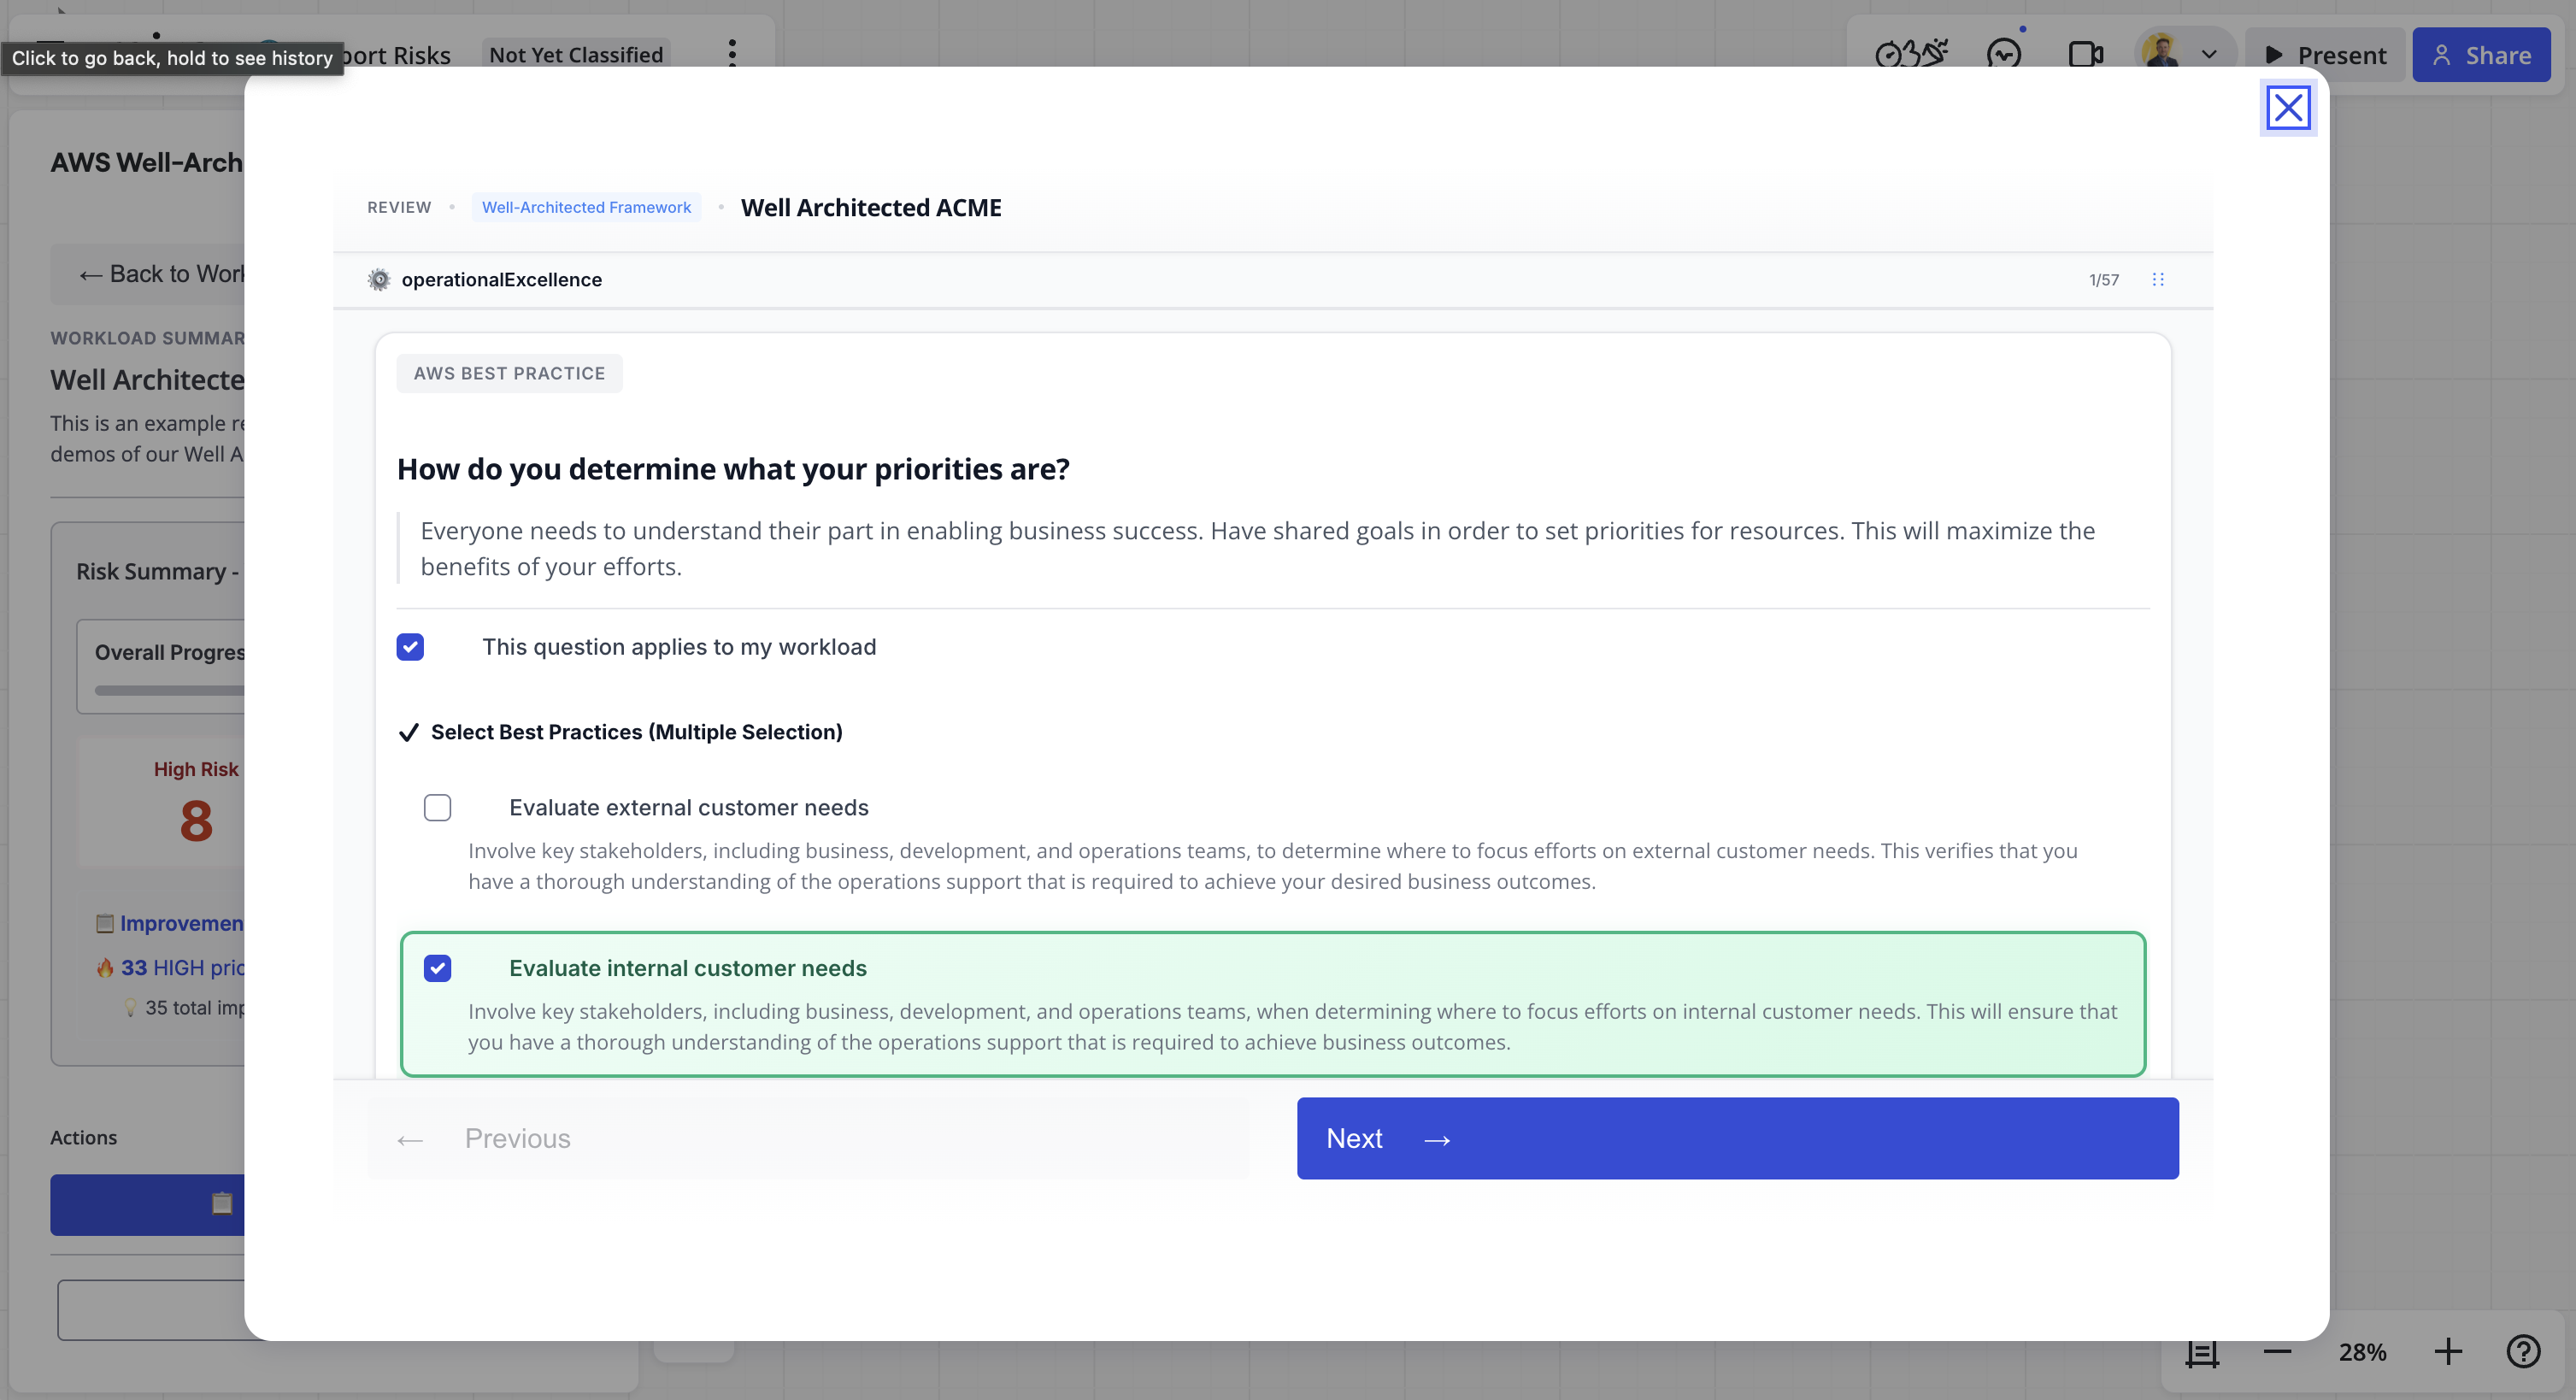The width and height of the screenshot is (2576, 1400).
Task: Zoom out with the minus icon
Action: [2276, 1352]
